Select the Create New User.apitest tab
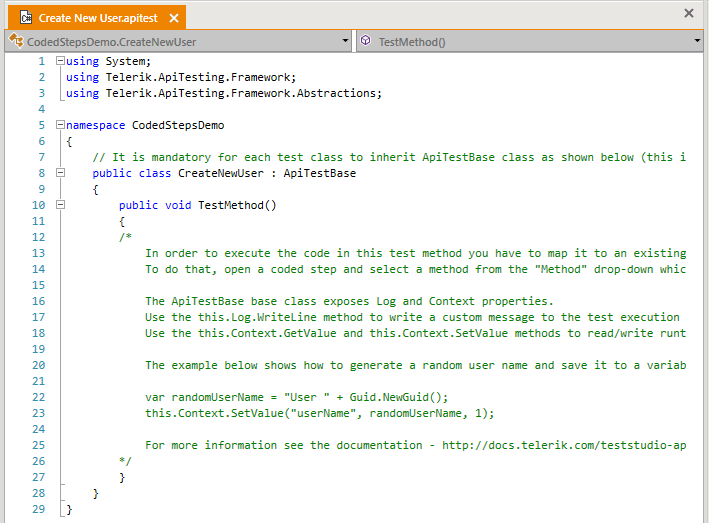The image size is (709, 523). [97, 18]
